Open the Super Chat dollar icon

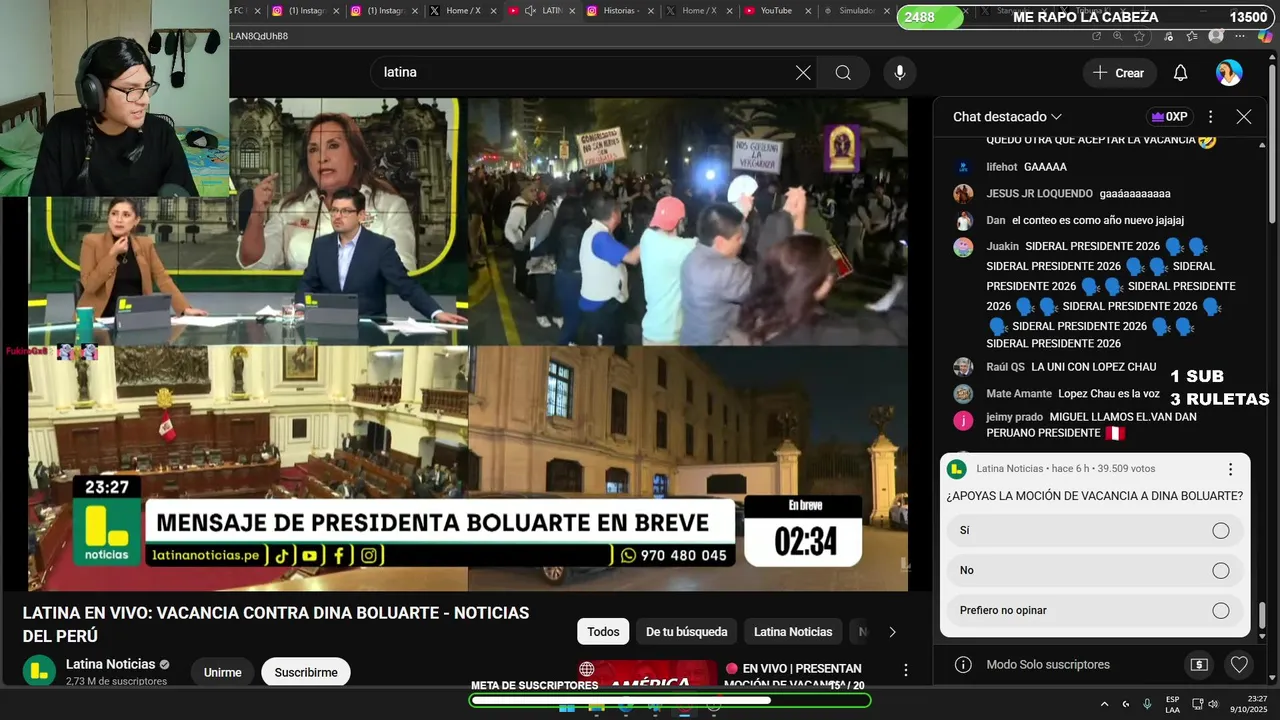point(1199,665)
